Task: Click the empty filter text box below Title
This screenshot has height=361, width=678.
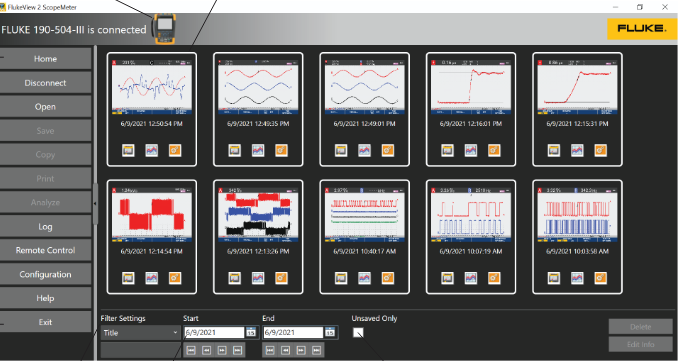Action: 141,350
